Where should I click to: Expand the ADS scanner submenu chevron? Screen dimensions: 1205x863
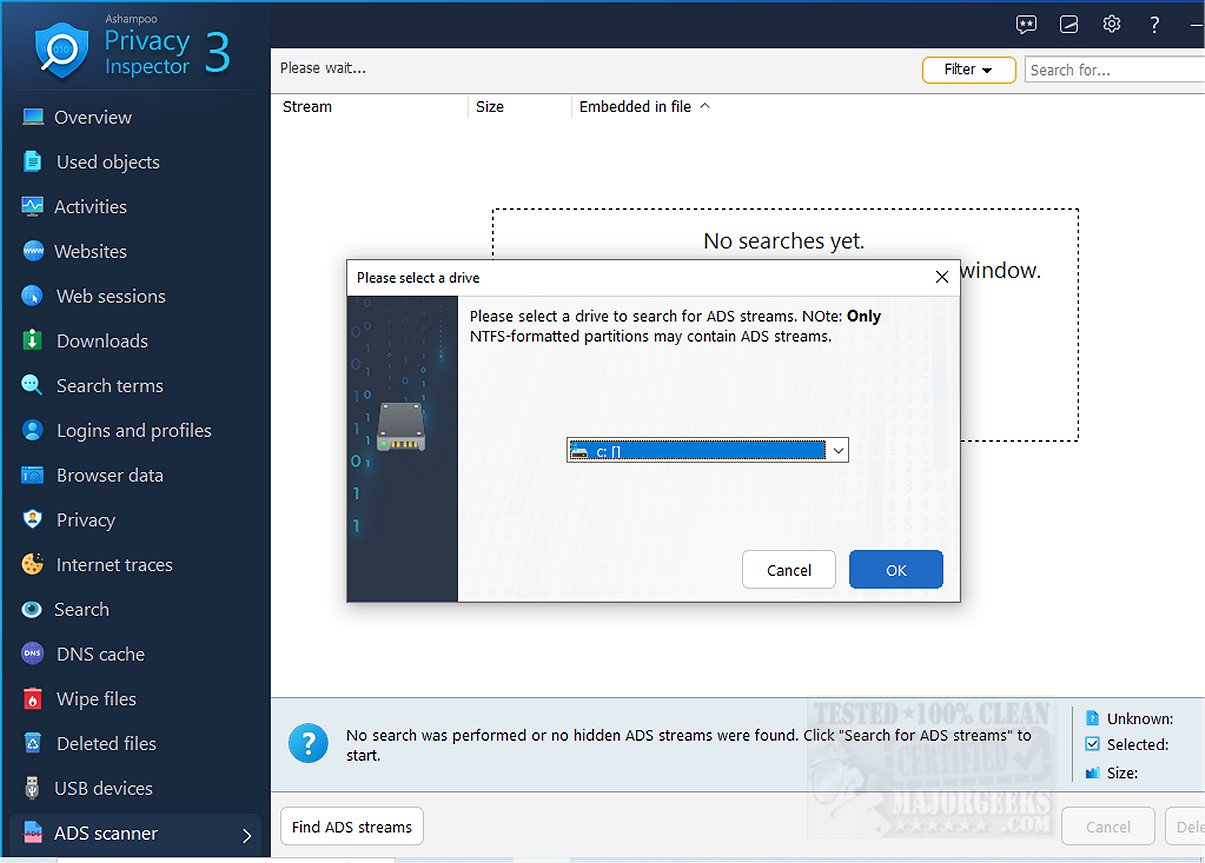click(246, 835)
